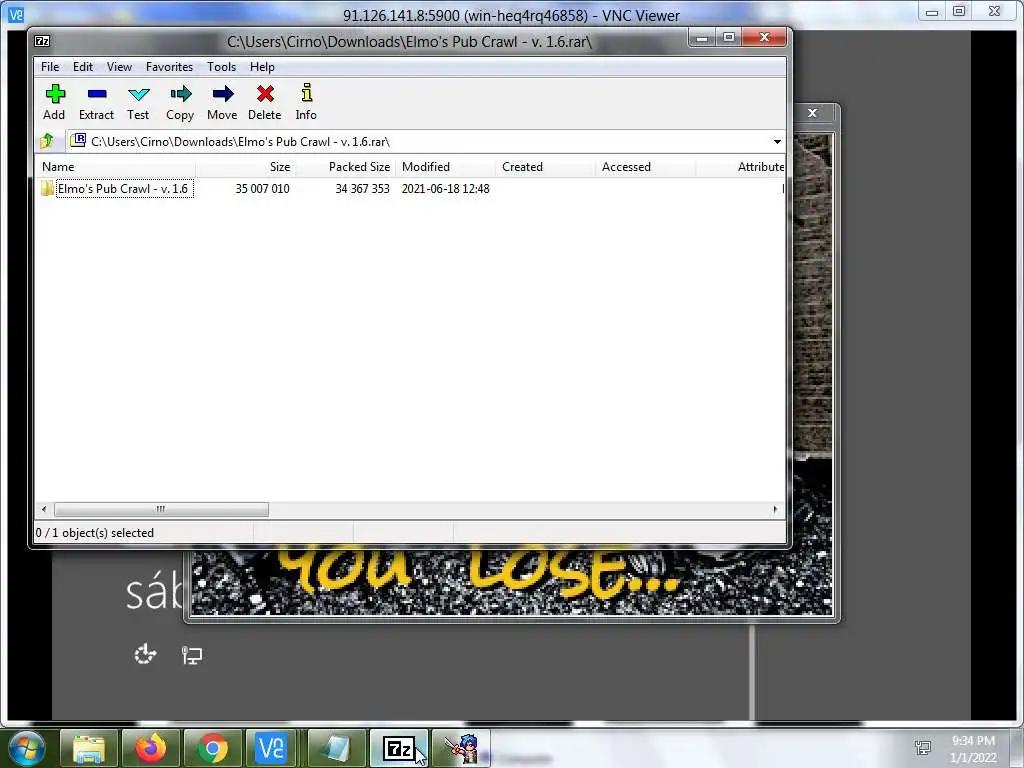Viewport: 1024px width, 768px height.
Task: Click the 7-Zip taskbar button
Action: (398, 748)
